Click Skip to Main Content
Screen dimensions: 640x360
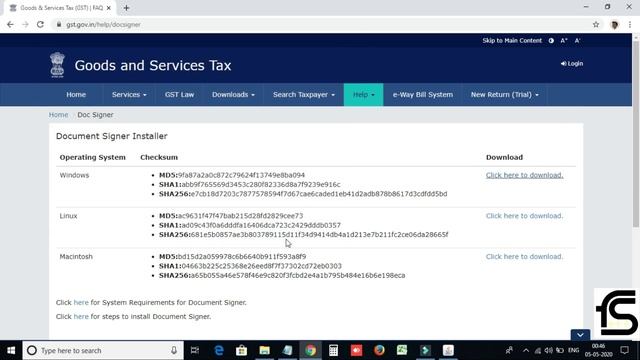click(x=512, y=40)
